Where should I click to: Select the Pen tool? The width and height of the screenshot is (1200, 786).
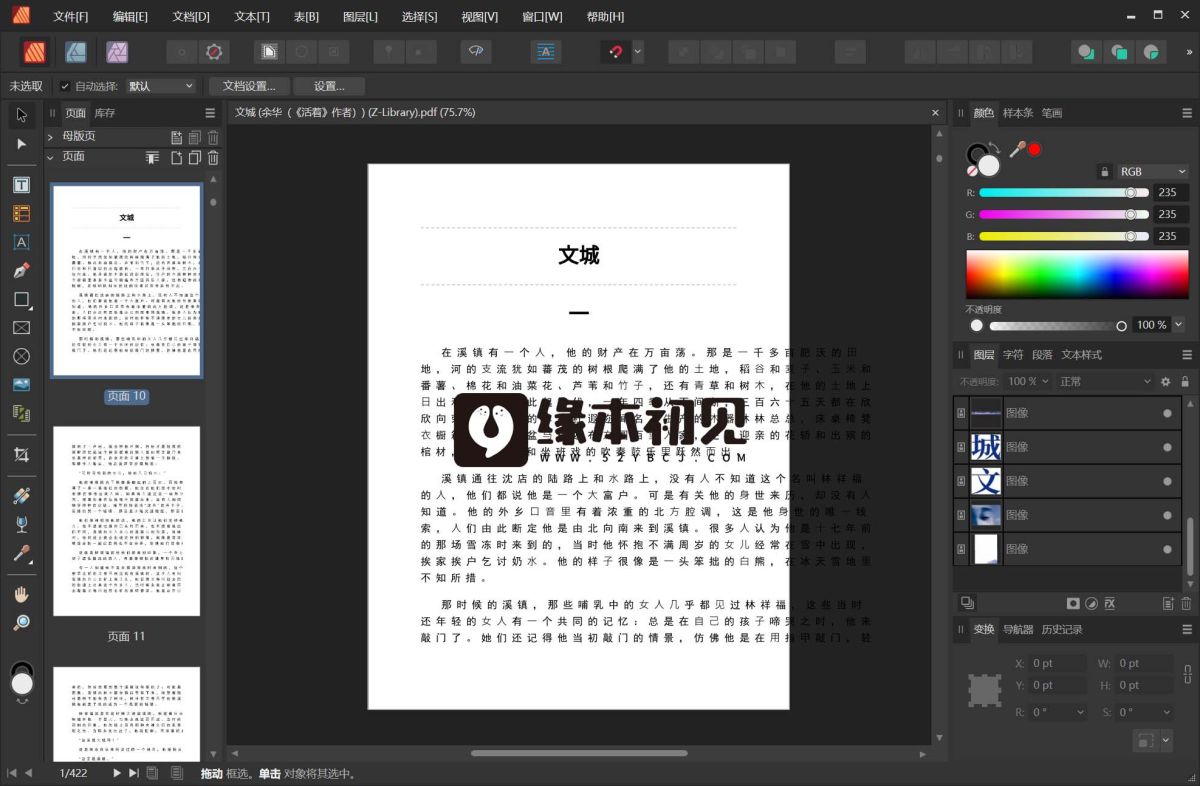pyautogui.click(x=22, y=270)
